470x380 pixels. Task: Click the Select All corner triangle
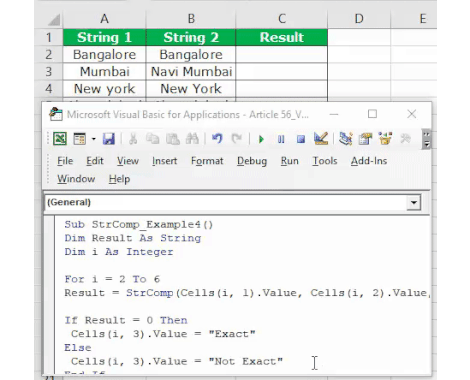(53, 19)
